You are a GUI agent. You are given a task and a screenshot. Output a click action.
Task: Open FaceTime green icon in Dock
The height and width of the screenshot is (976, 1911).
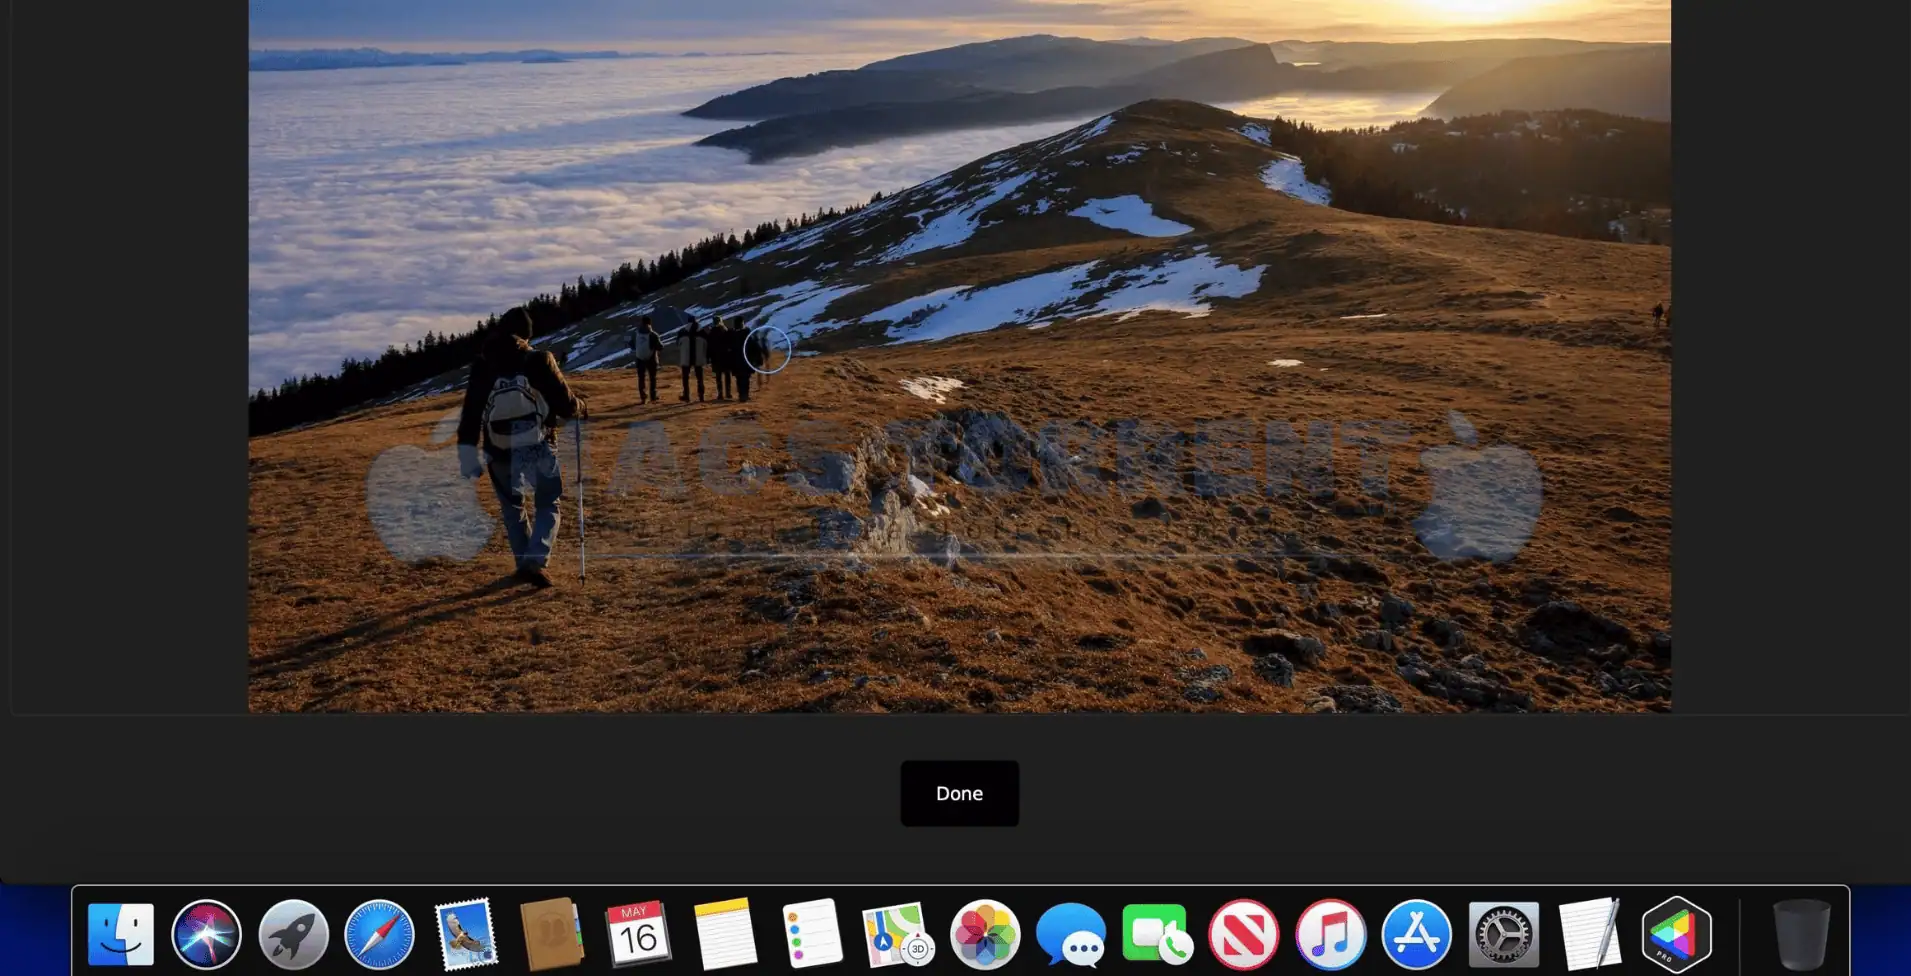coord(1157,935)
